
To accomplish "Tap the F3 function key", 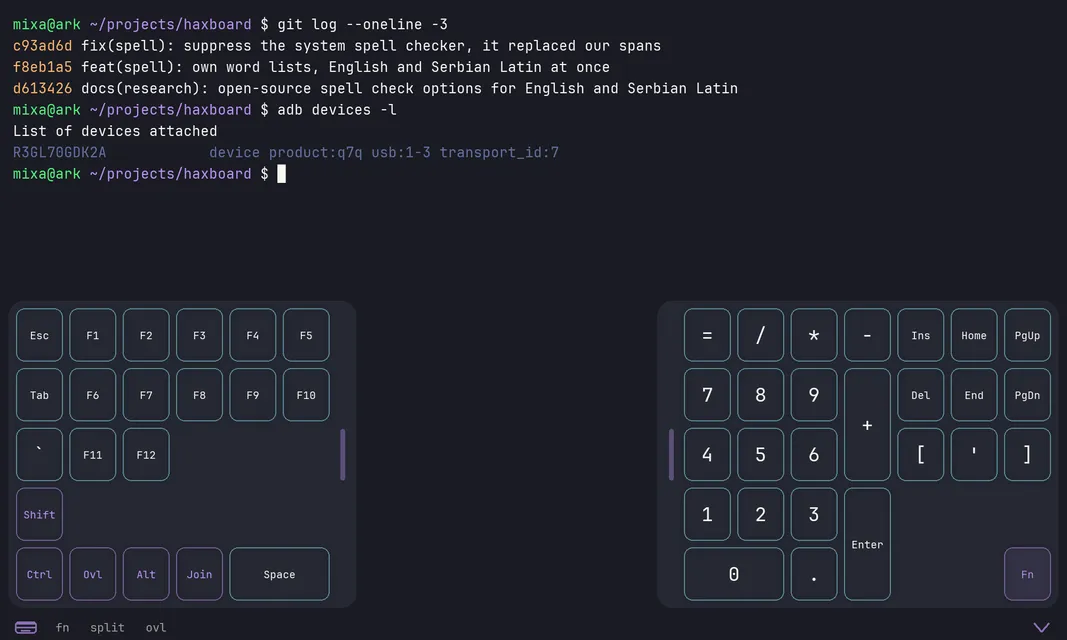I will point(199,335).
